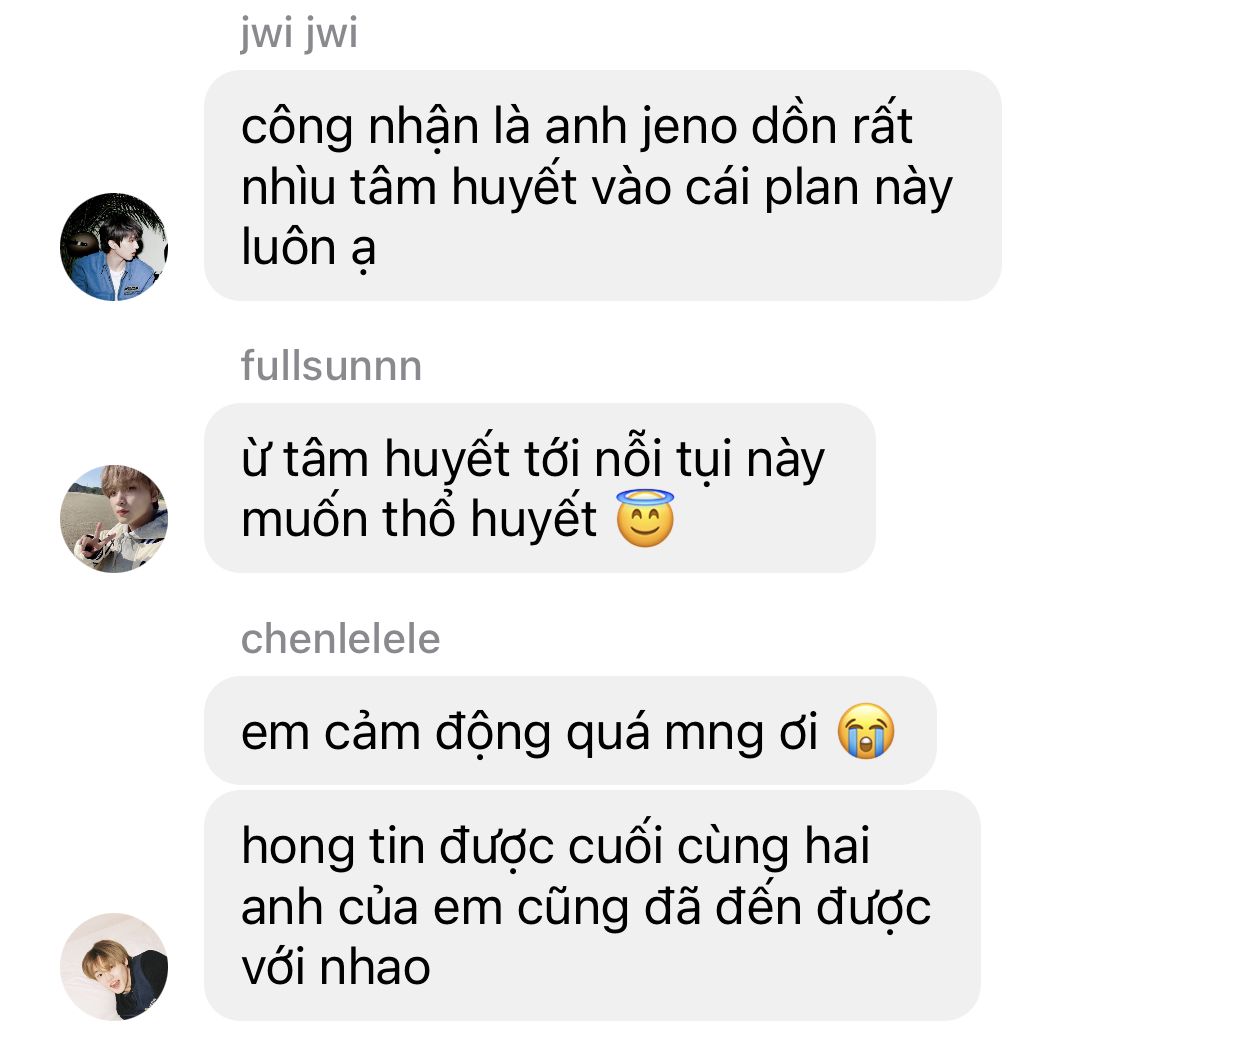Select the message "ừ tâm huyết tới nỗi tụi này"

(x=540, y=488)
